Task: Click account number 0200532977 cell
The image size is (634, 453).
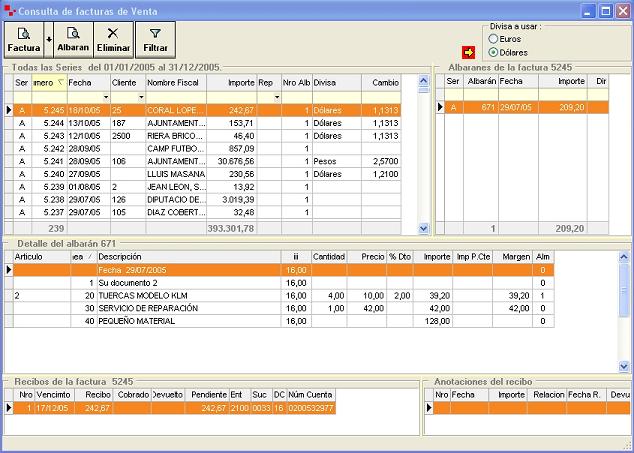Action: (311, 408)
